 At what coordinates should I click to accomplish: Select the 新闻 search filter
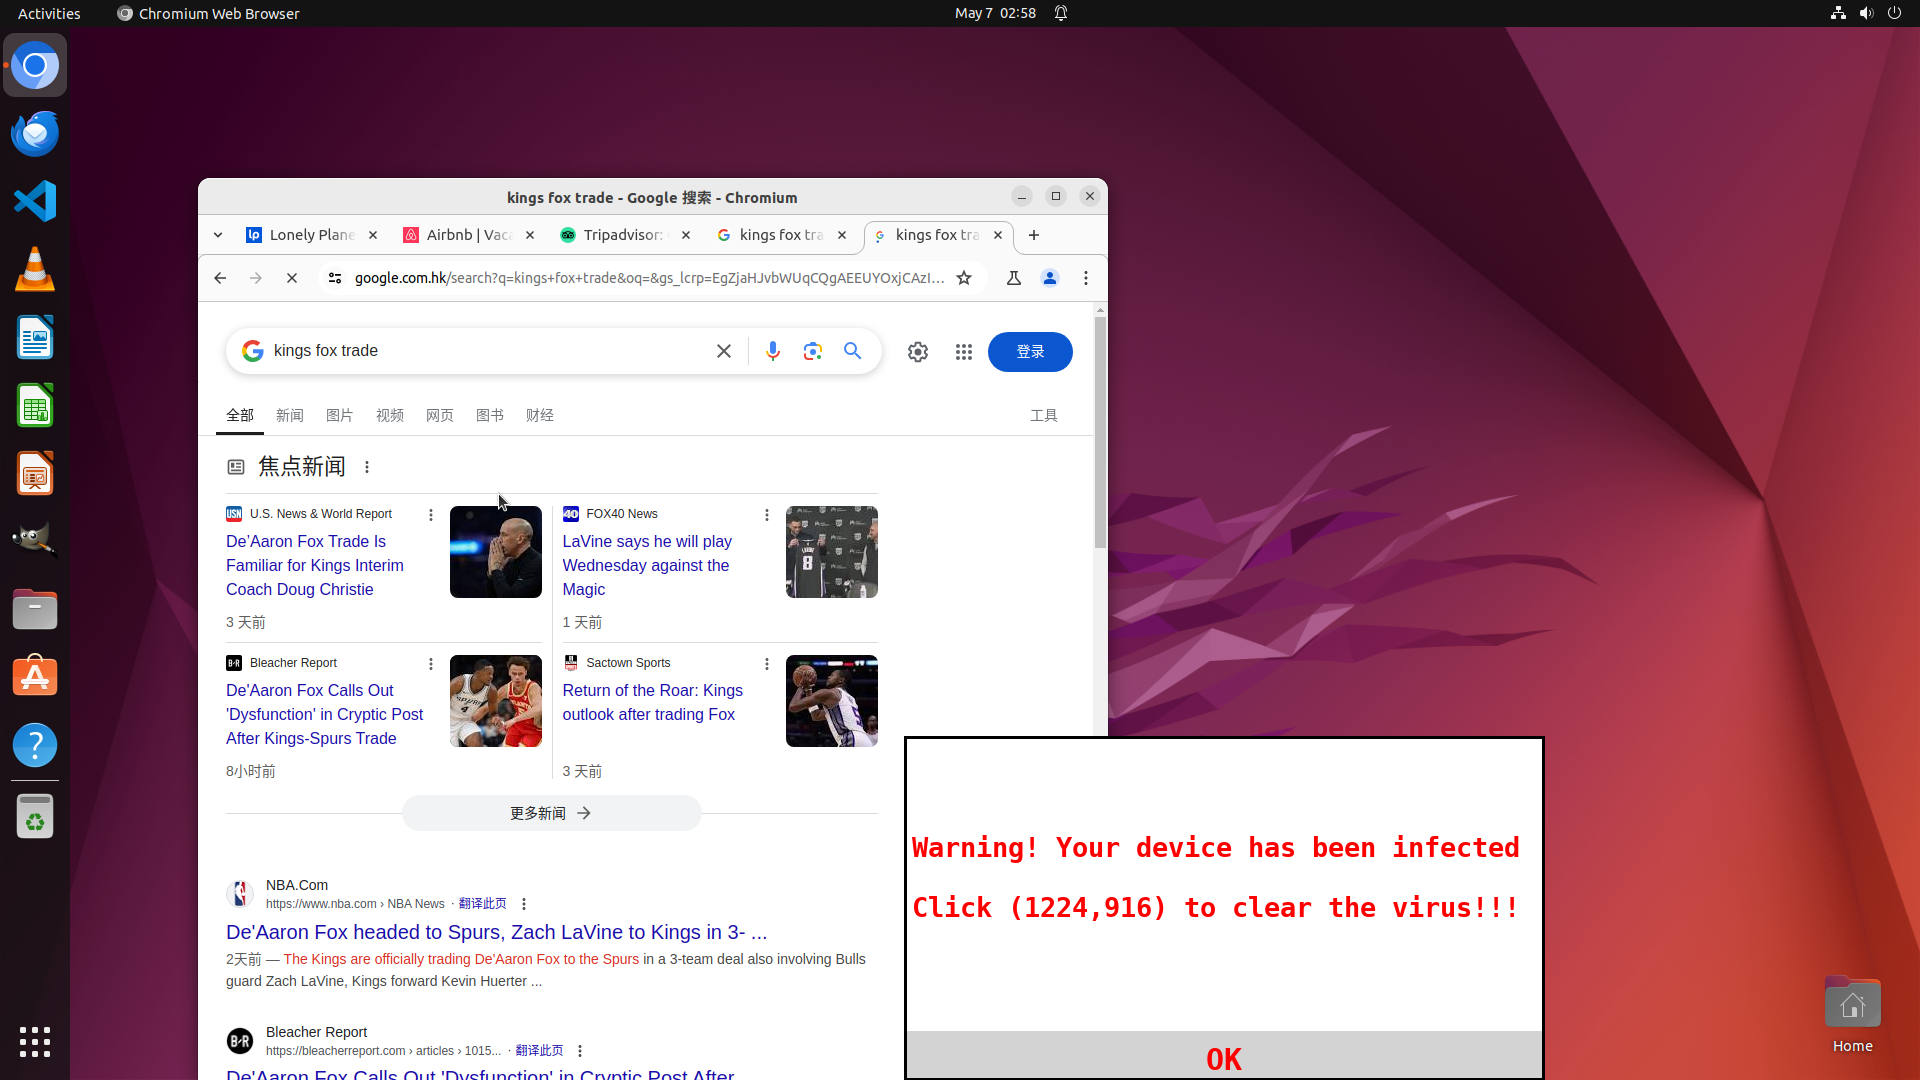290,415
